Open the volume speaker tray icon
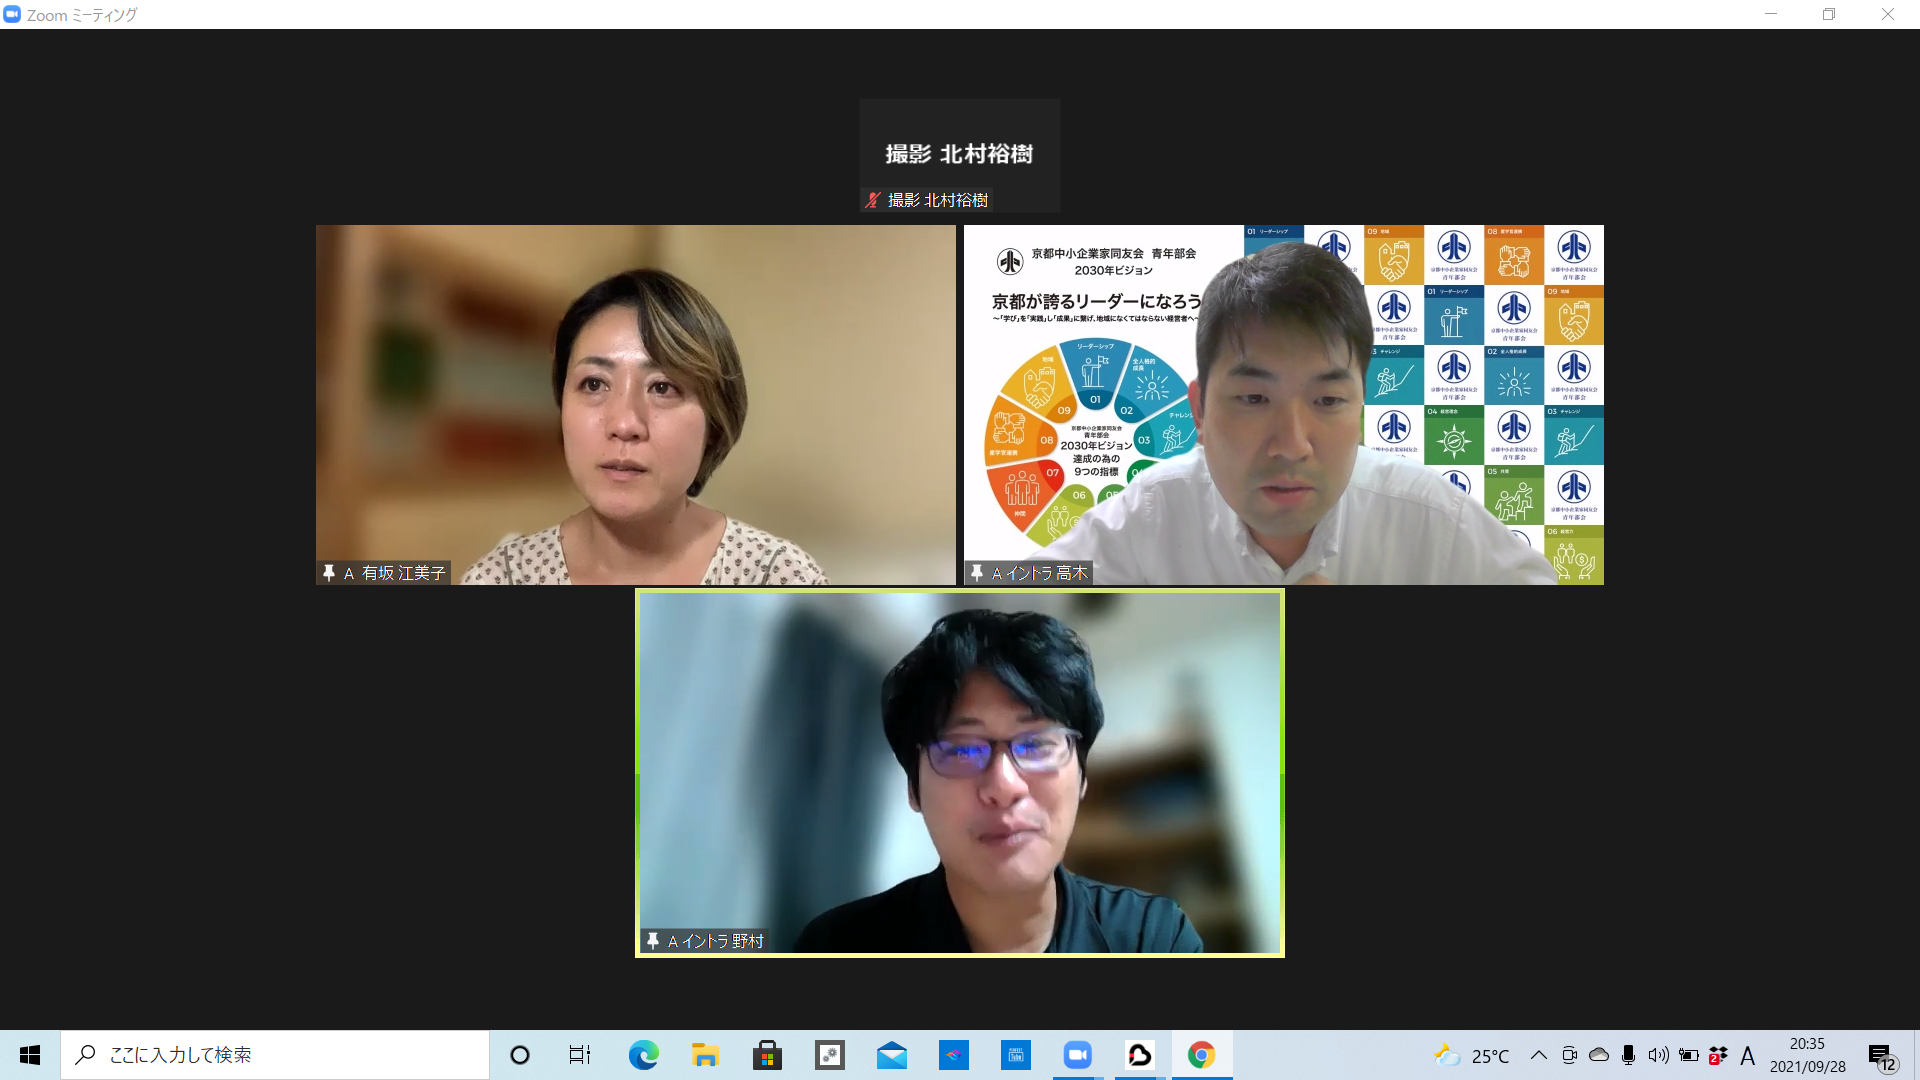Screen dimensions: 1920x1080 pos(1658,1055)
